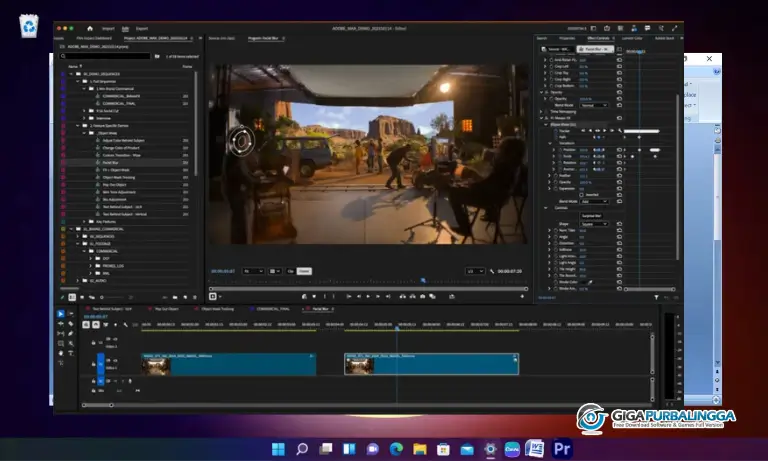Open the Import tab

108,28
